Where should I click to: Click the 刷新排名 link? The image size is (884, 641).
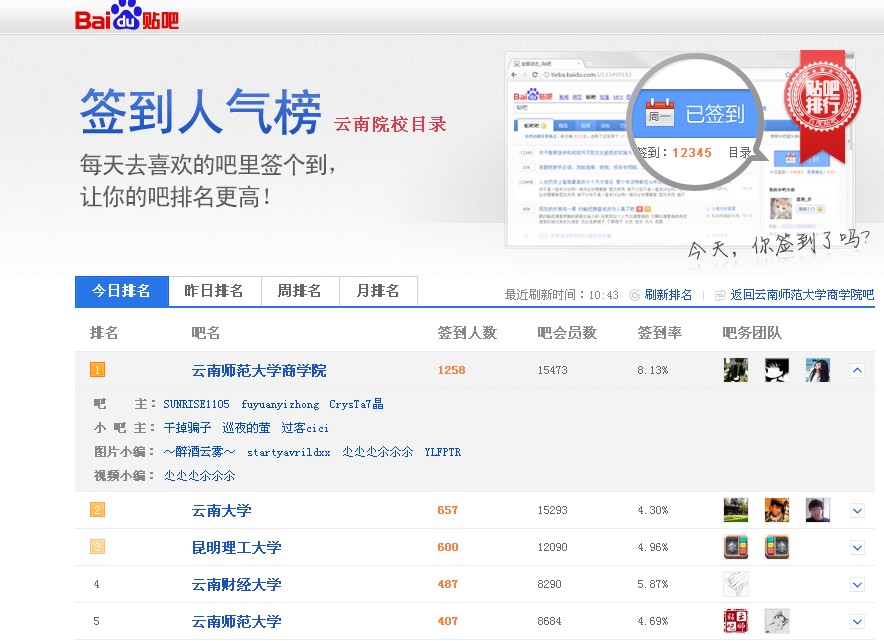pyautogui.click(x=668, y=295)
